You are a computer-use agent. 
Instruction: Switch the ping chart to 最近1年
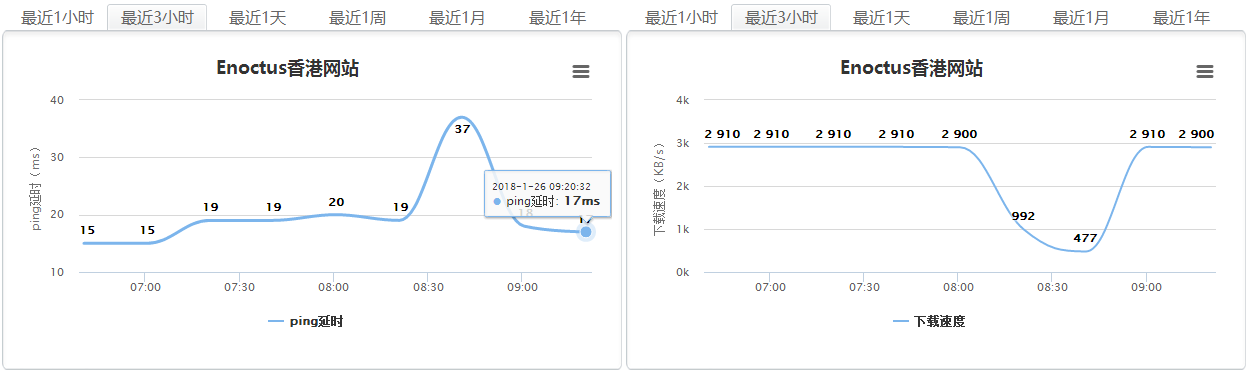click(557, 18)
